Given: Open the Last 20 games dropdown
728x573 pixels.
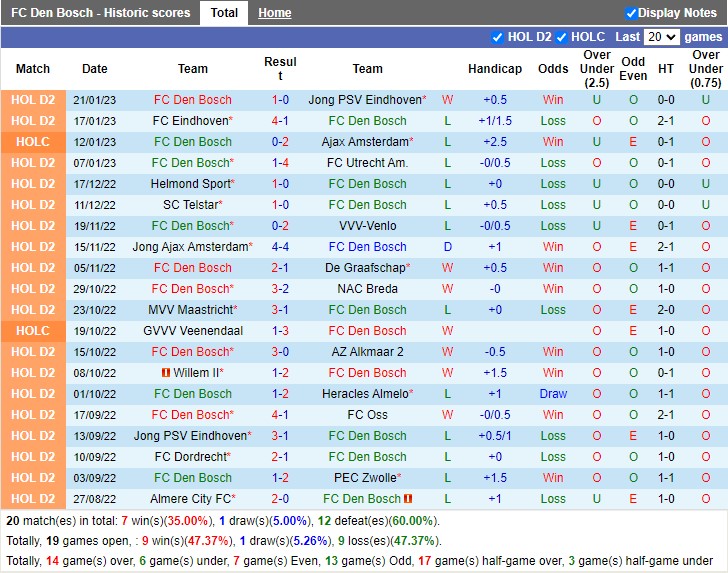Looking at the screenshot, I should point(662,37).
